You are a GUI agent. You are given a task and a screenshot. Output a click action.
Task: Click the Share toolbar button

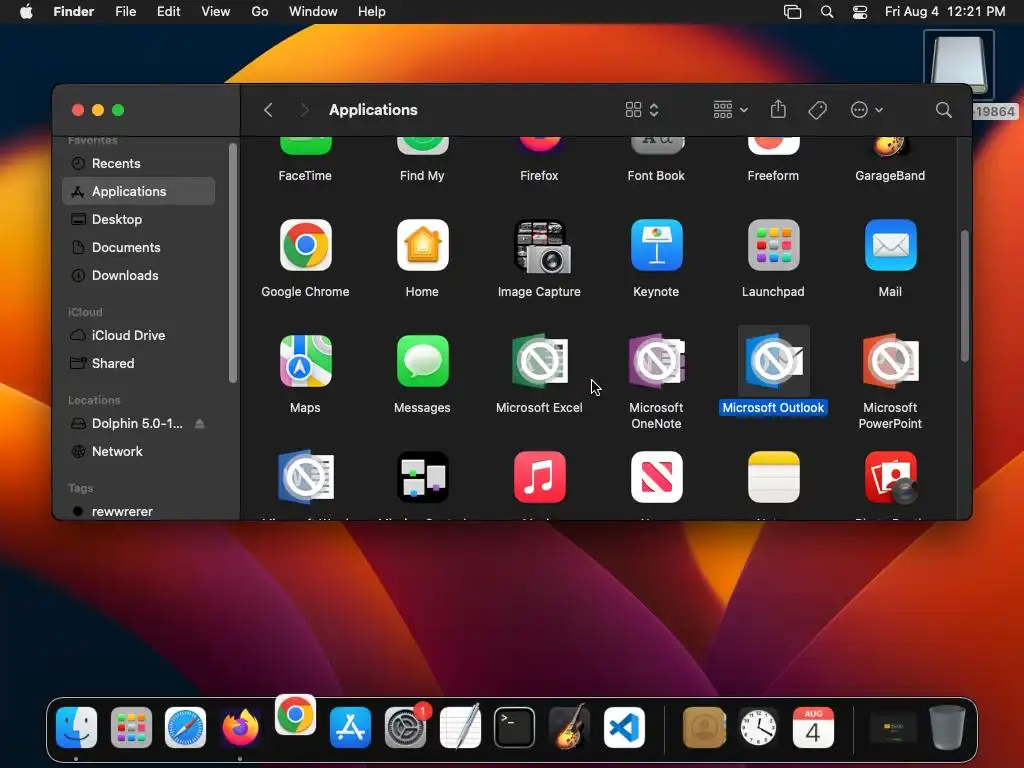778,109
